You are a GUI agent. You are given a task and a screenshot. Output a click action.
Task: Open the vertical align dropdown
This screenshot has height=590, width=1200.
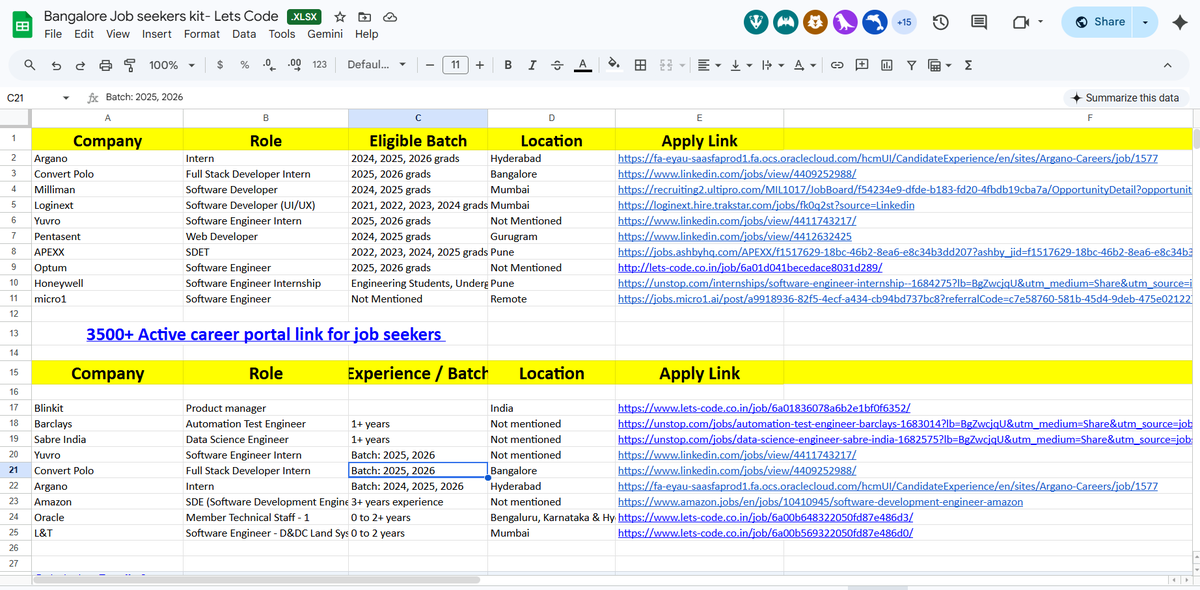[741, 65]
